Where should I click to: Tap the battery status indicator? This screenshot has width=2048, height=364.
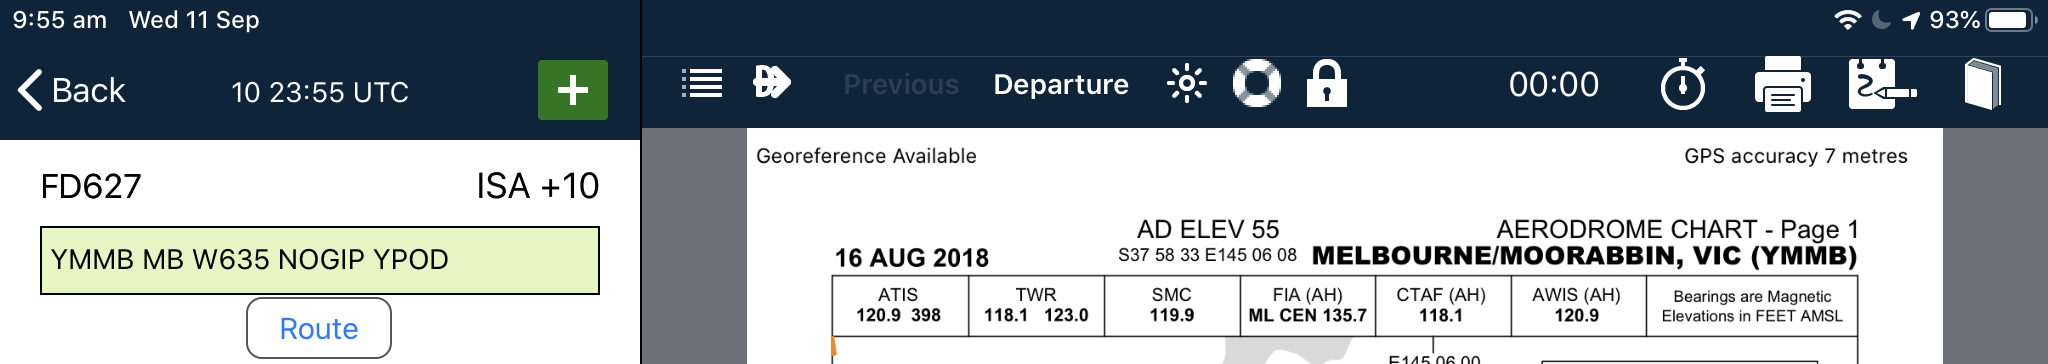pyautogui.click(x=2011, y=20)
